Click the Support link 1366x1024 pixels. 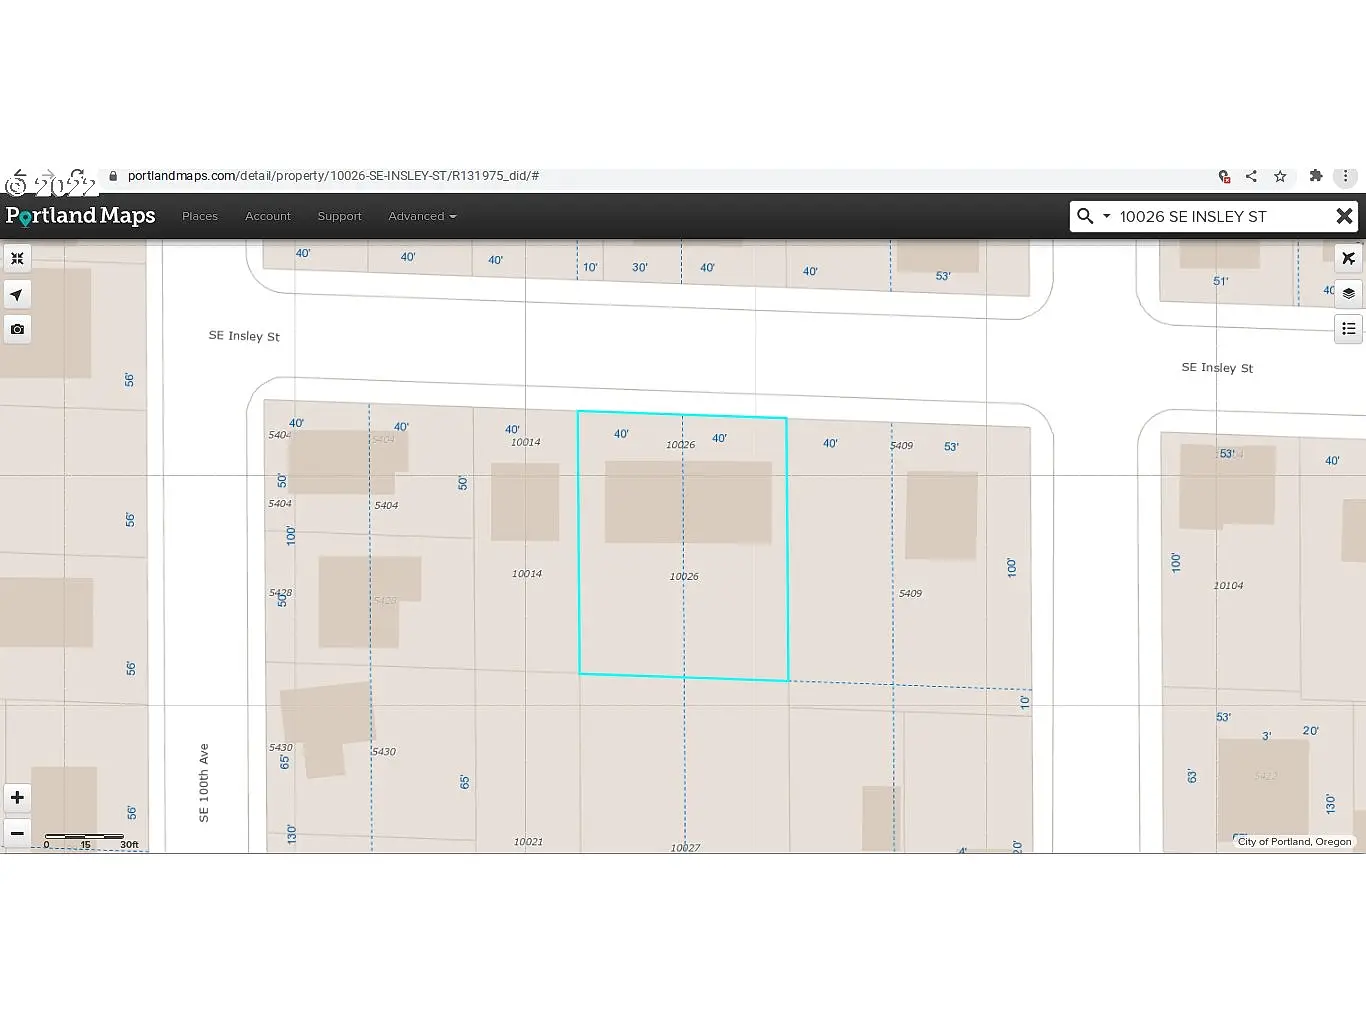(x=339, y=216)
